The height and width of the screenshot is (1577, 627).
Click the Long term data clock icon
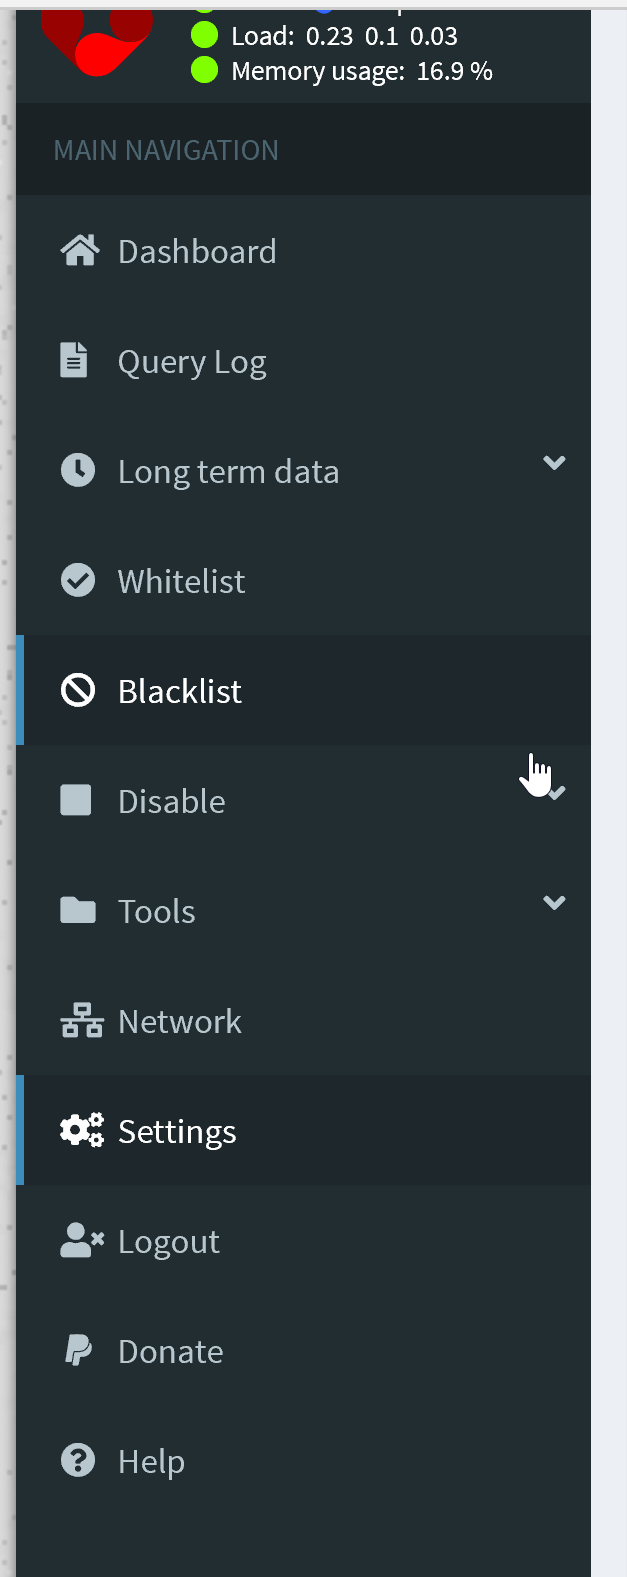(x=78, y=470)
